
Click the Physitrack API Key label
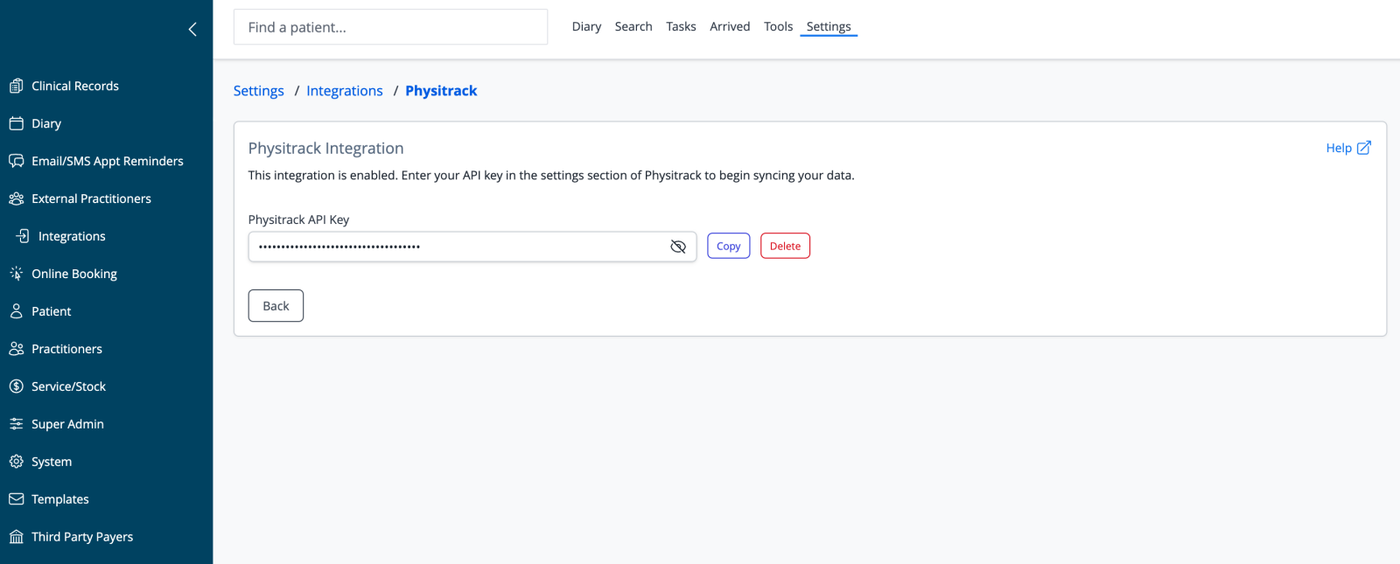click(x=299, y=219)
